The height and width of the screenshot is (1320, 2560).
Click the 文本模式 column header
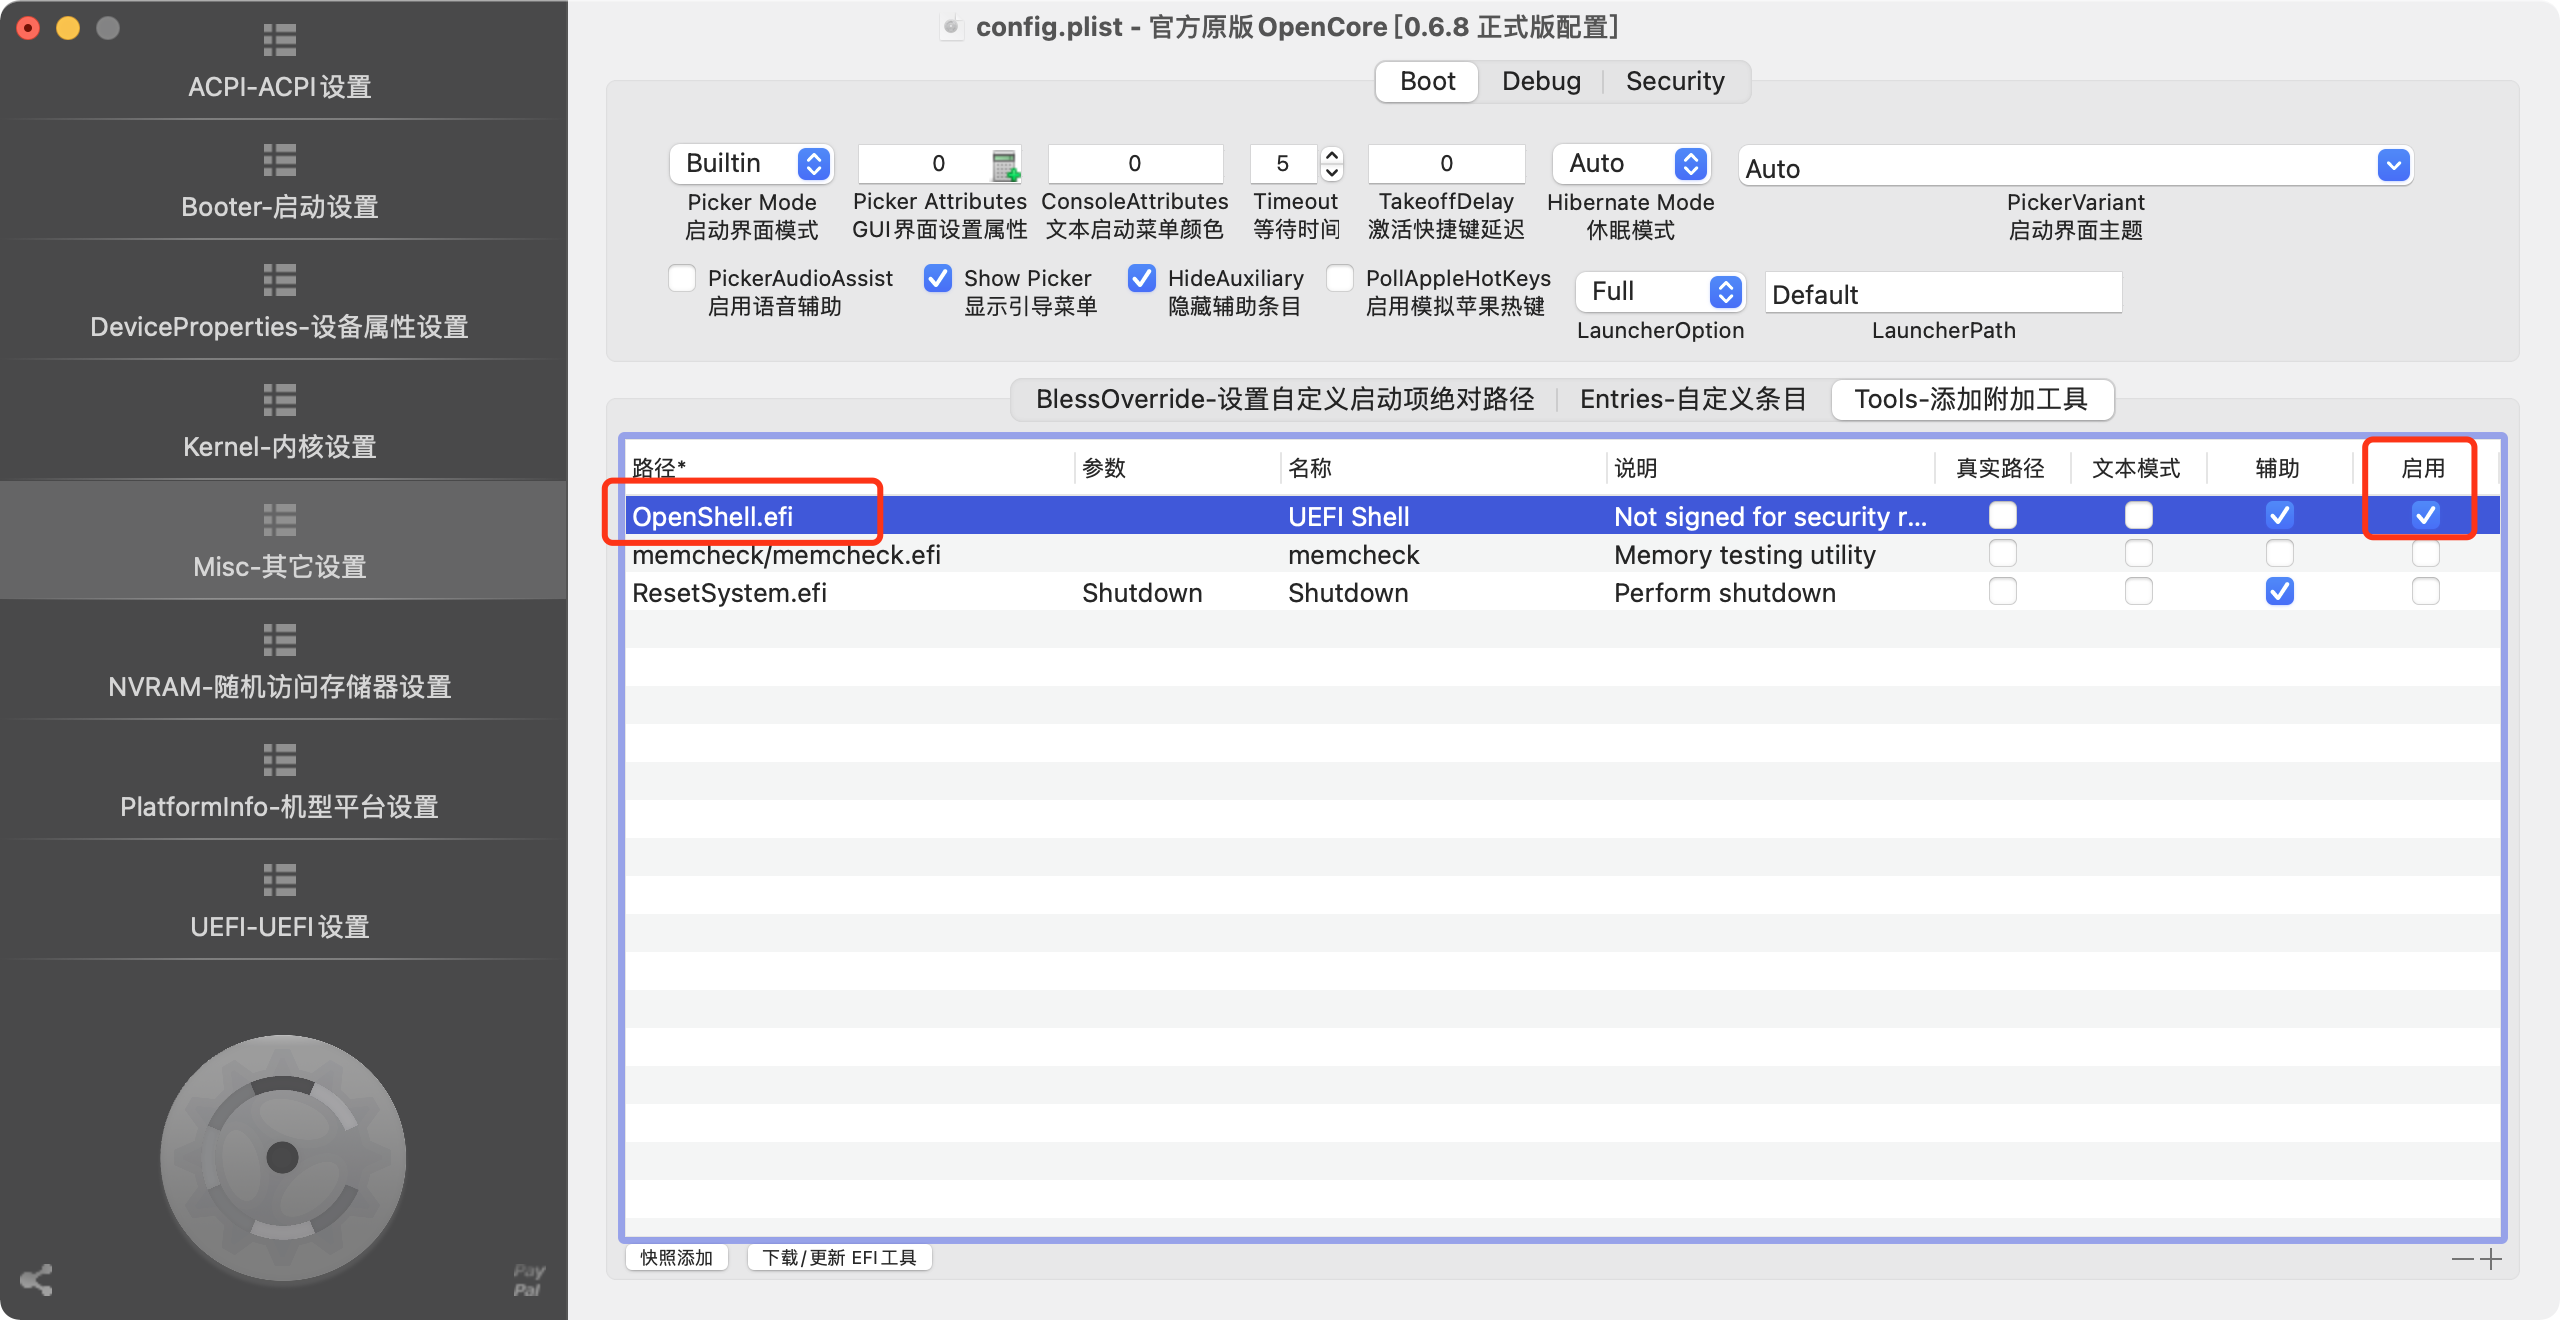point(2138,468)
